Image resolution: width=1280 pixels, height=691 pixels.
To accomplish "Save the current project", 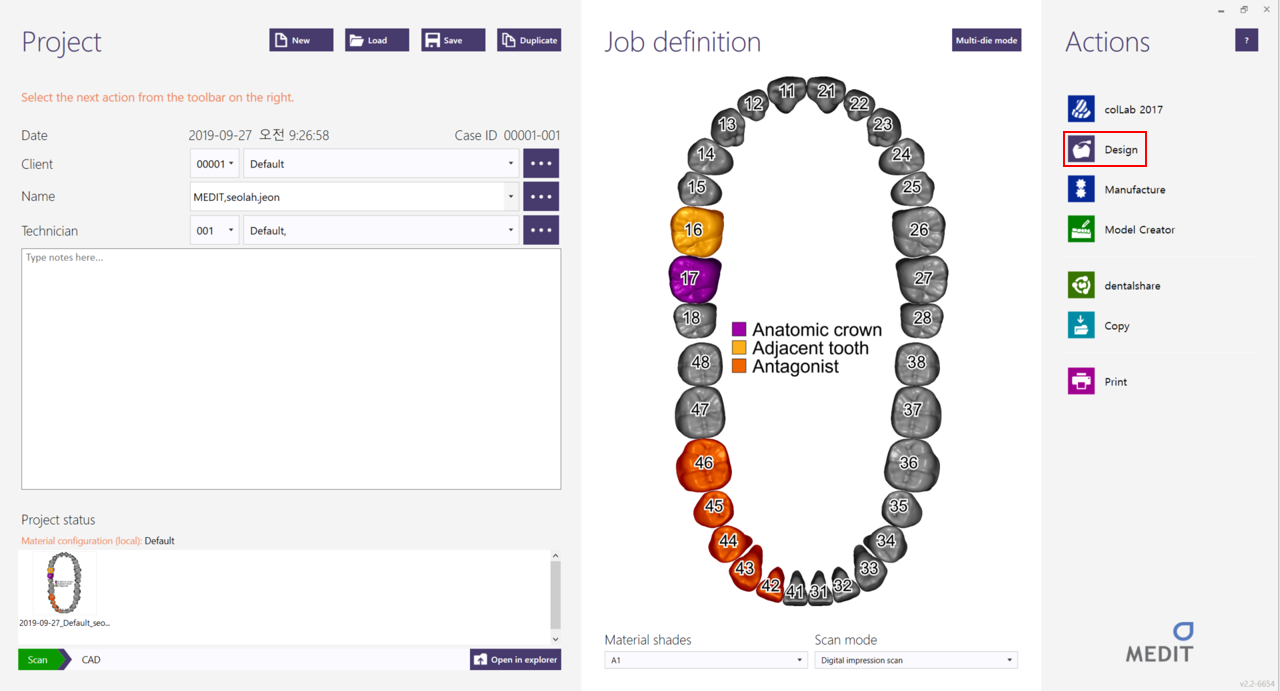I will coord(453,40).
